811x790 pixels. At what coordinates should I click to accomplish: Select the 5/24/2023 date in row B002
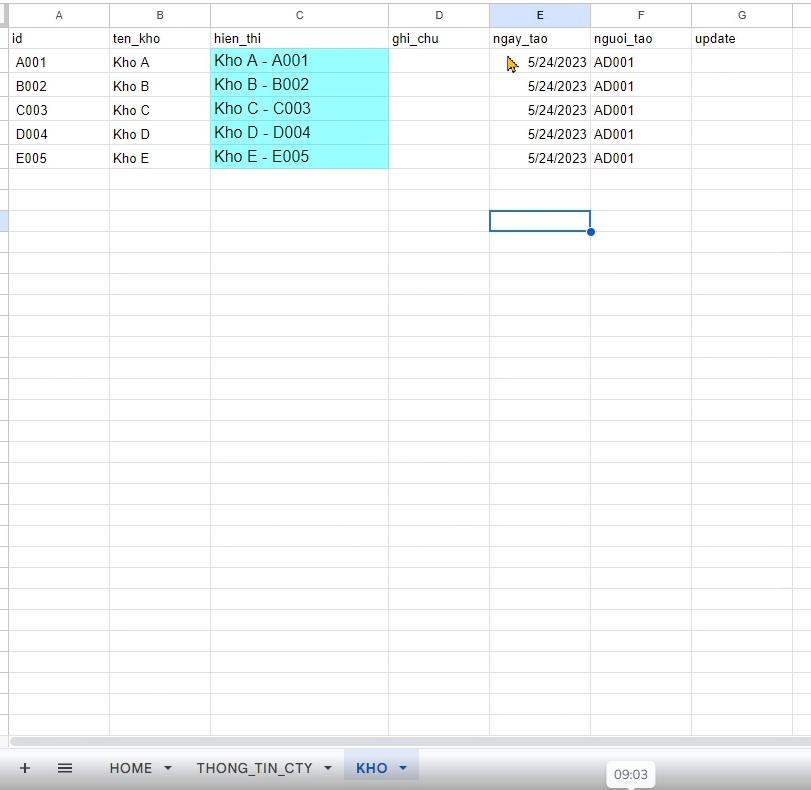pyautogui.click(x=540, y=86)
